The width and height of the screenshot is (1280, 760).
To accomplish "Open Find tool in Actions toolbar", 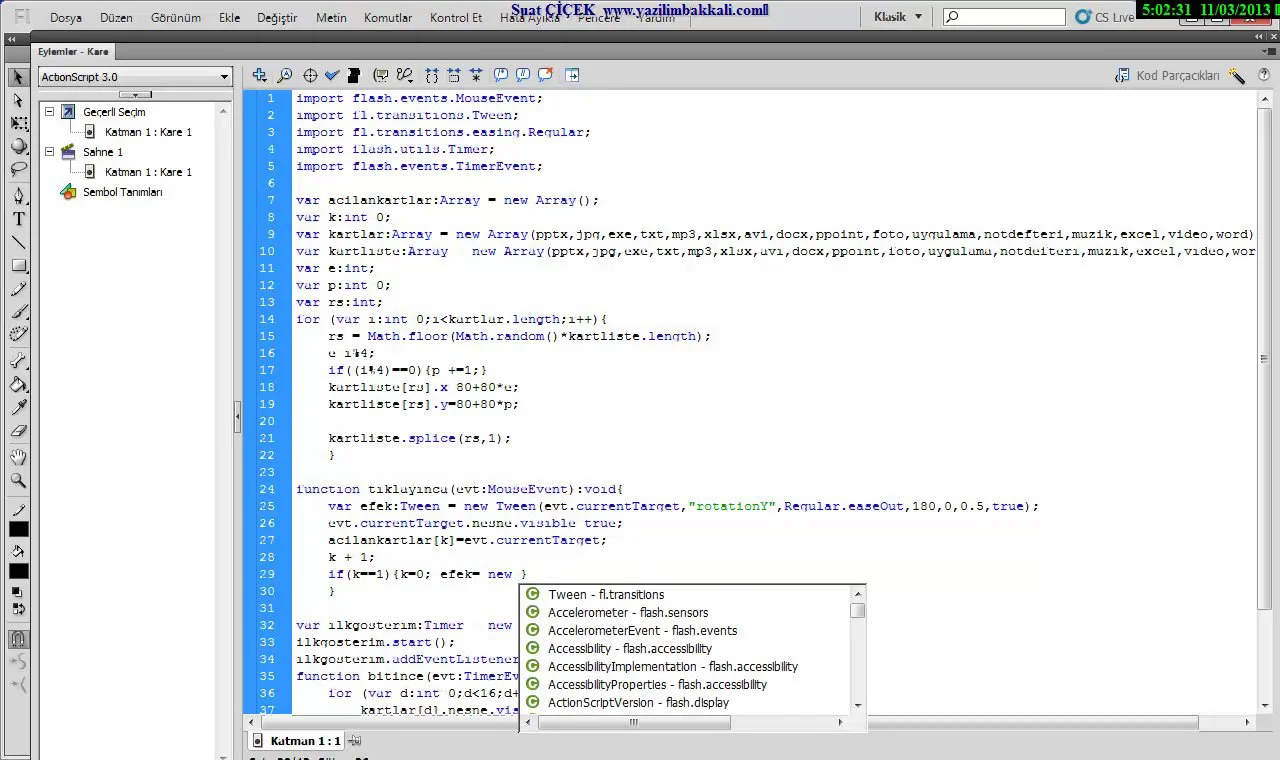I will tap(285, 75).
